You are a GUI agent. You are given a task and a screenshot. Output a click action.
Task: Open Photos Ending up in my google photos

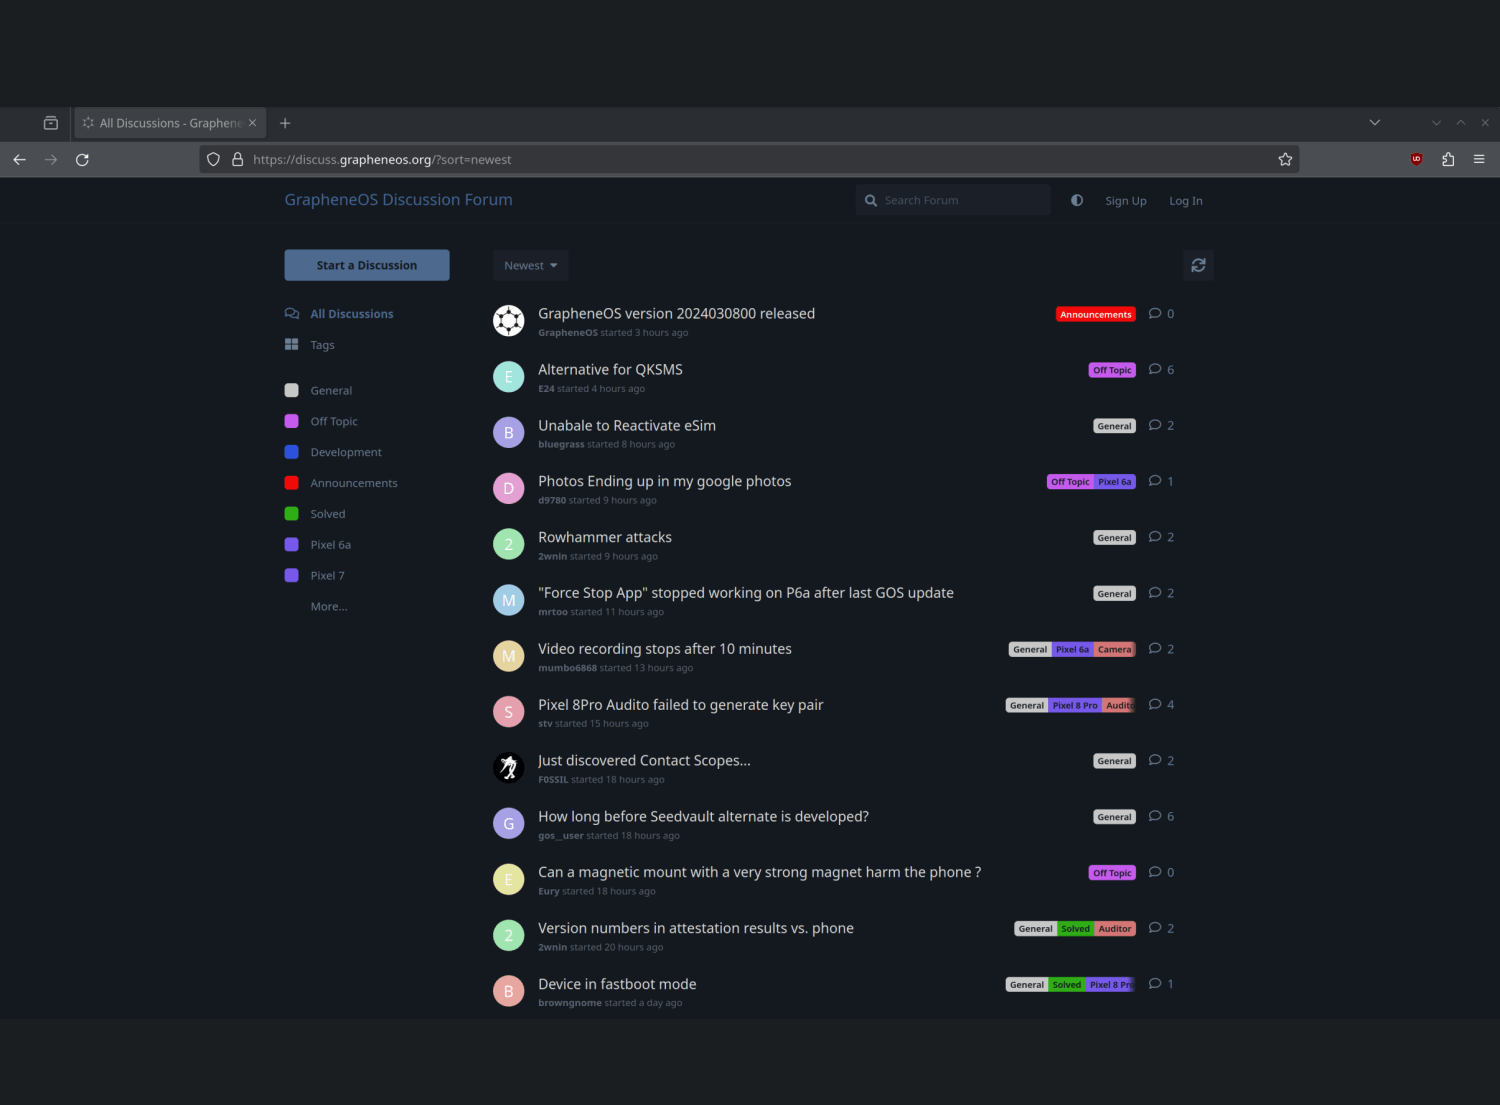coord(664,482)
